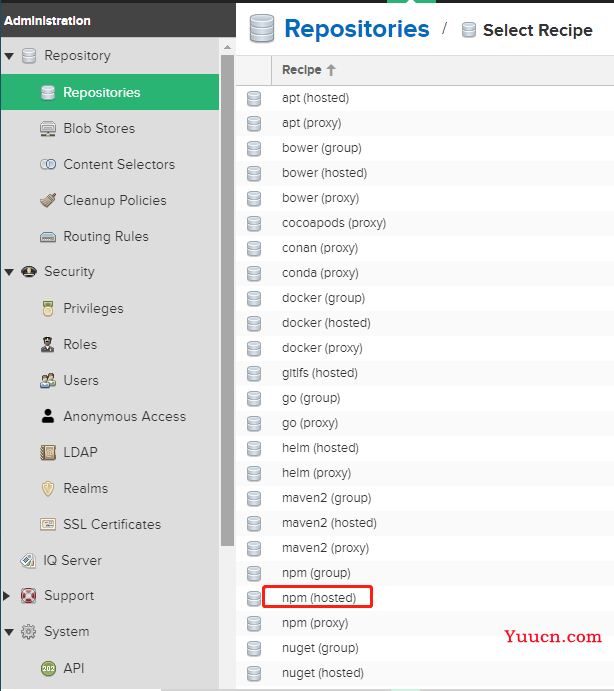The image size is (614, 691).
Task: Click the sidebar vertical scrollbar thumb
Action: coord(227,300)
